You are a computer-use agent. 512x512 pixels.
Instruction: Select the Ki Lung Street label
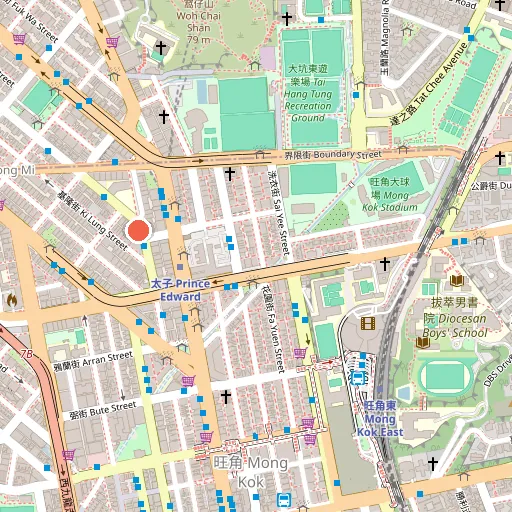tap(92, 221)
